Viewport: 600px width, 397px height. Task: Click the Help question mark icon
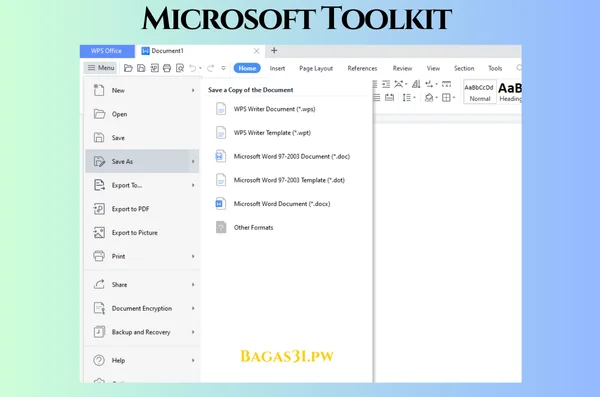(x=99, y=360)
